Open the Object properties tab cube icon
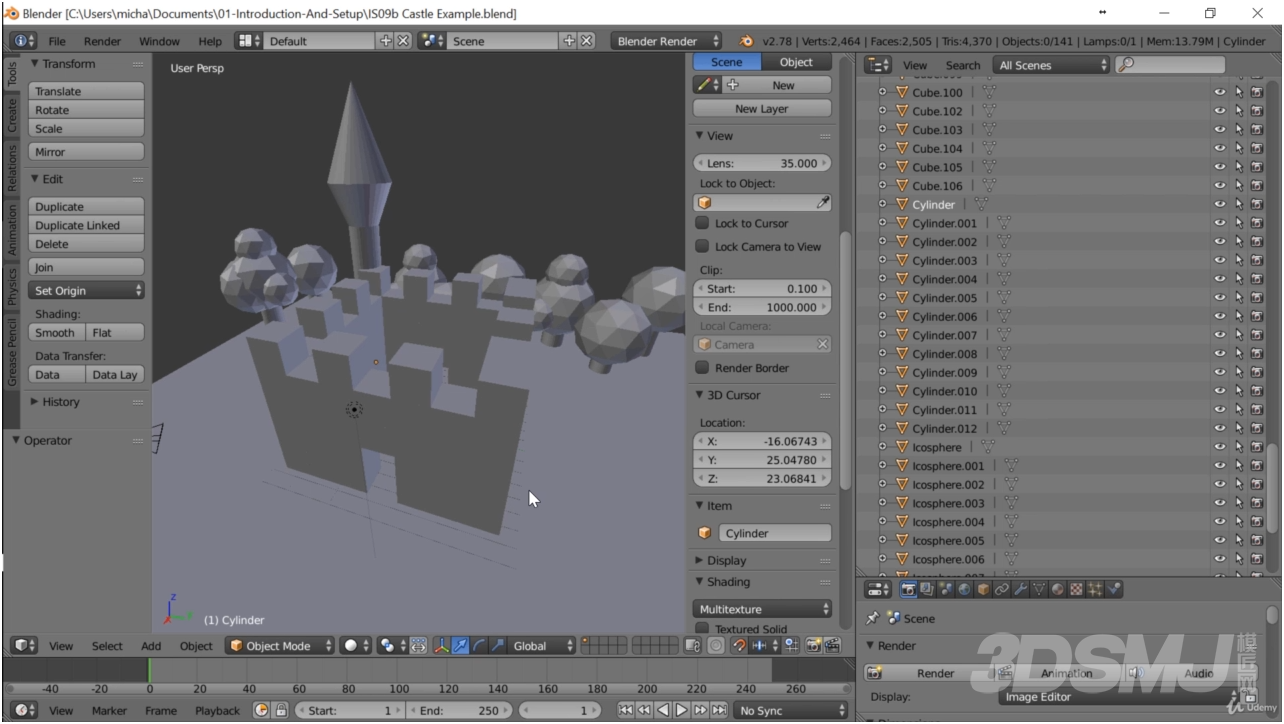The height and width of the screenshot is (724, 1284). pyautogui.click(x=983, y=590)
